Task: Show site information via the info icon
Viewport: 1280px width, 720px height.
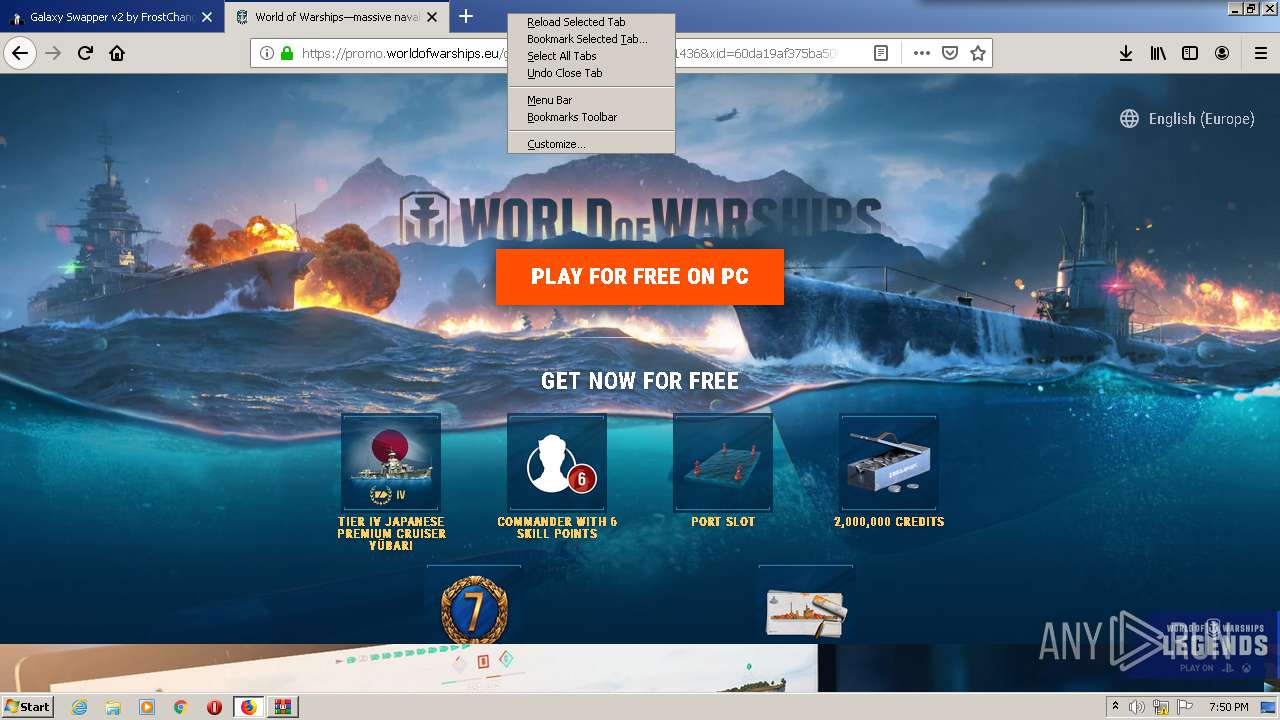Action: coord(267,53)
